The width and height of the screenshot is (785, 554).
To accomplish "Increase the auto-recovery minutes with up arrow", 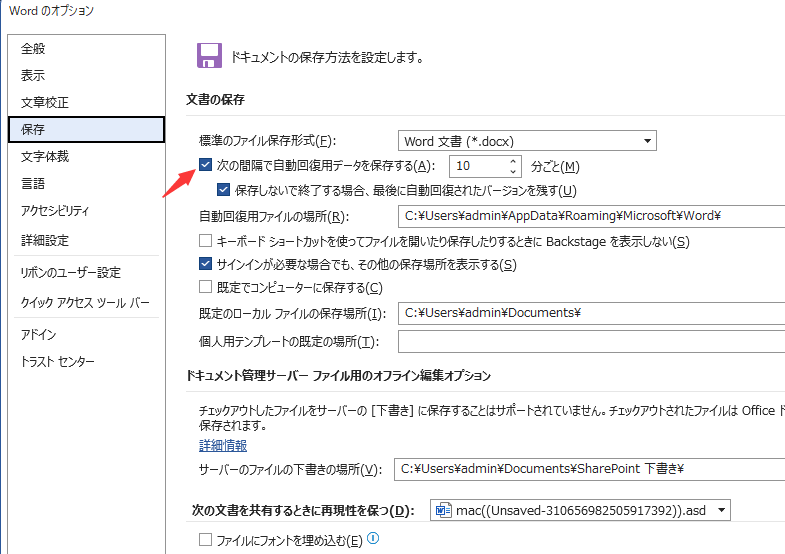I will click(513, 161).
